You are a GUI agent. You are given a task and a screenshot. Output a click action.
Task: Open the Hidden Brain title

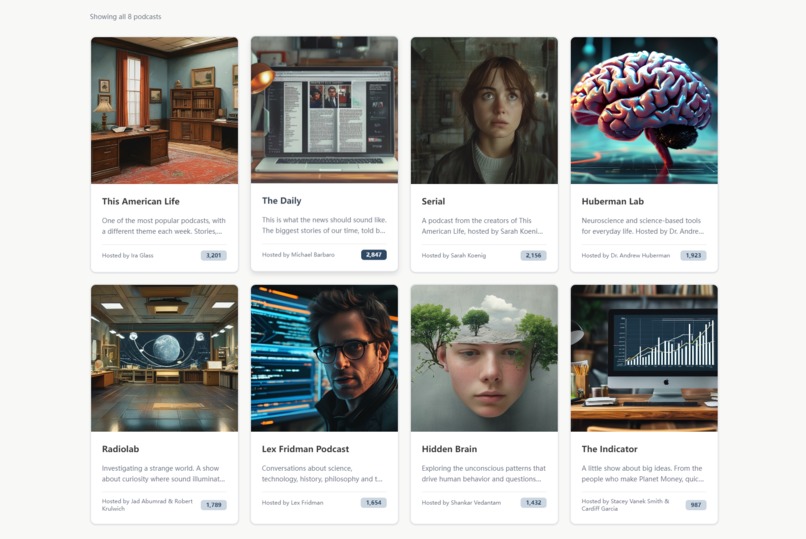click(x=449, y=449)
